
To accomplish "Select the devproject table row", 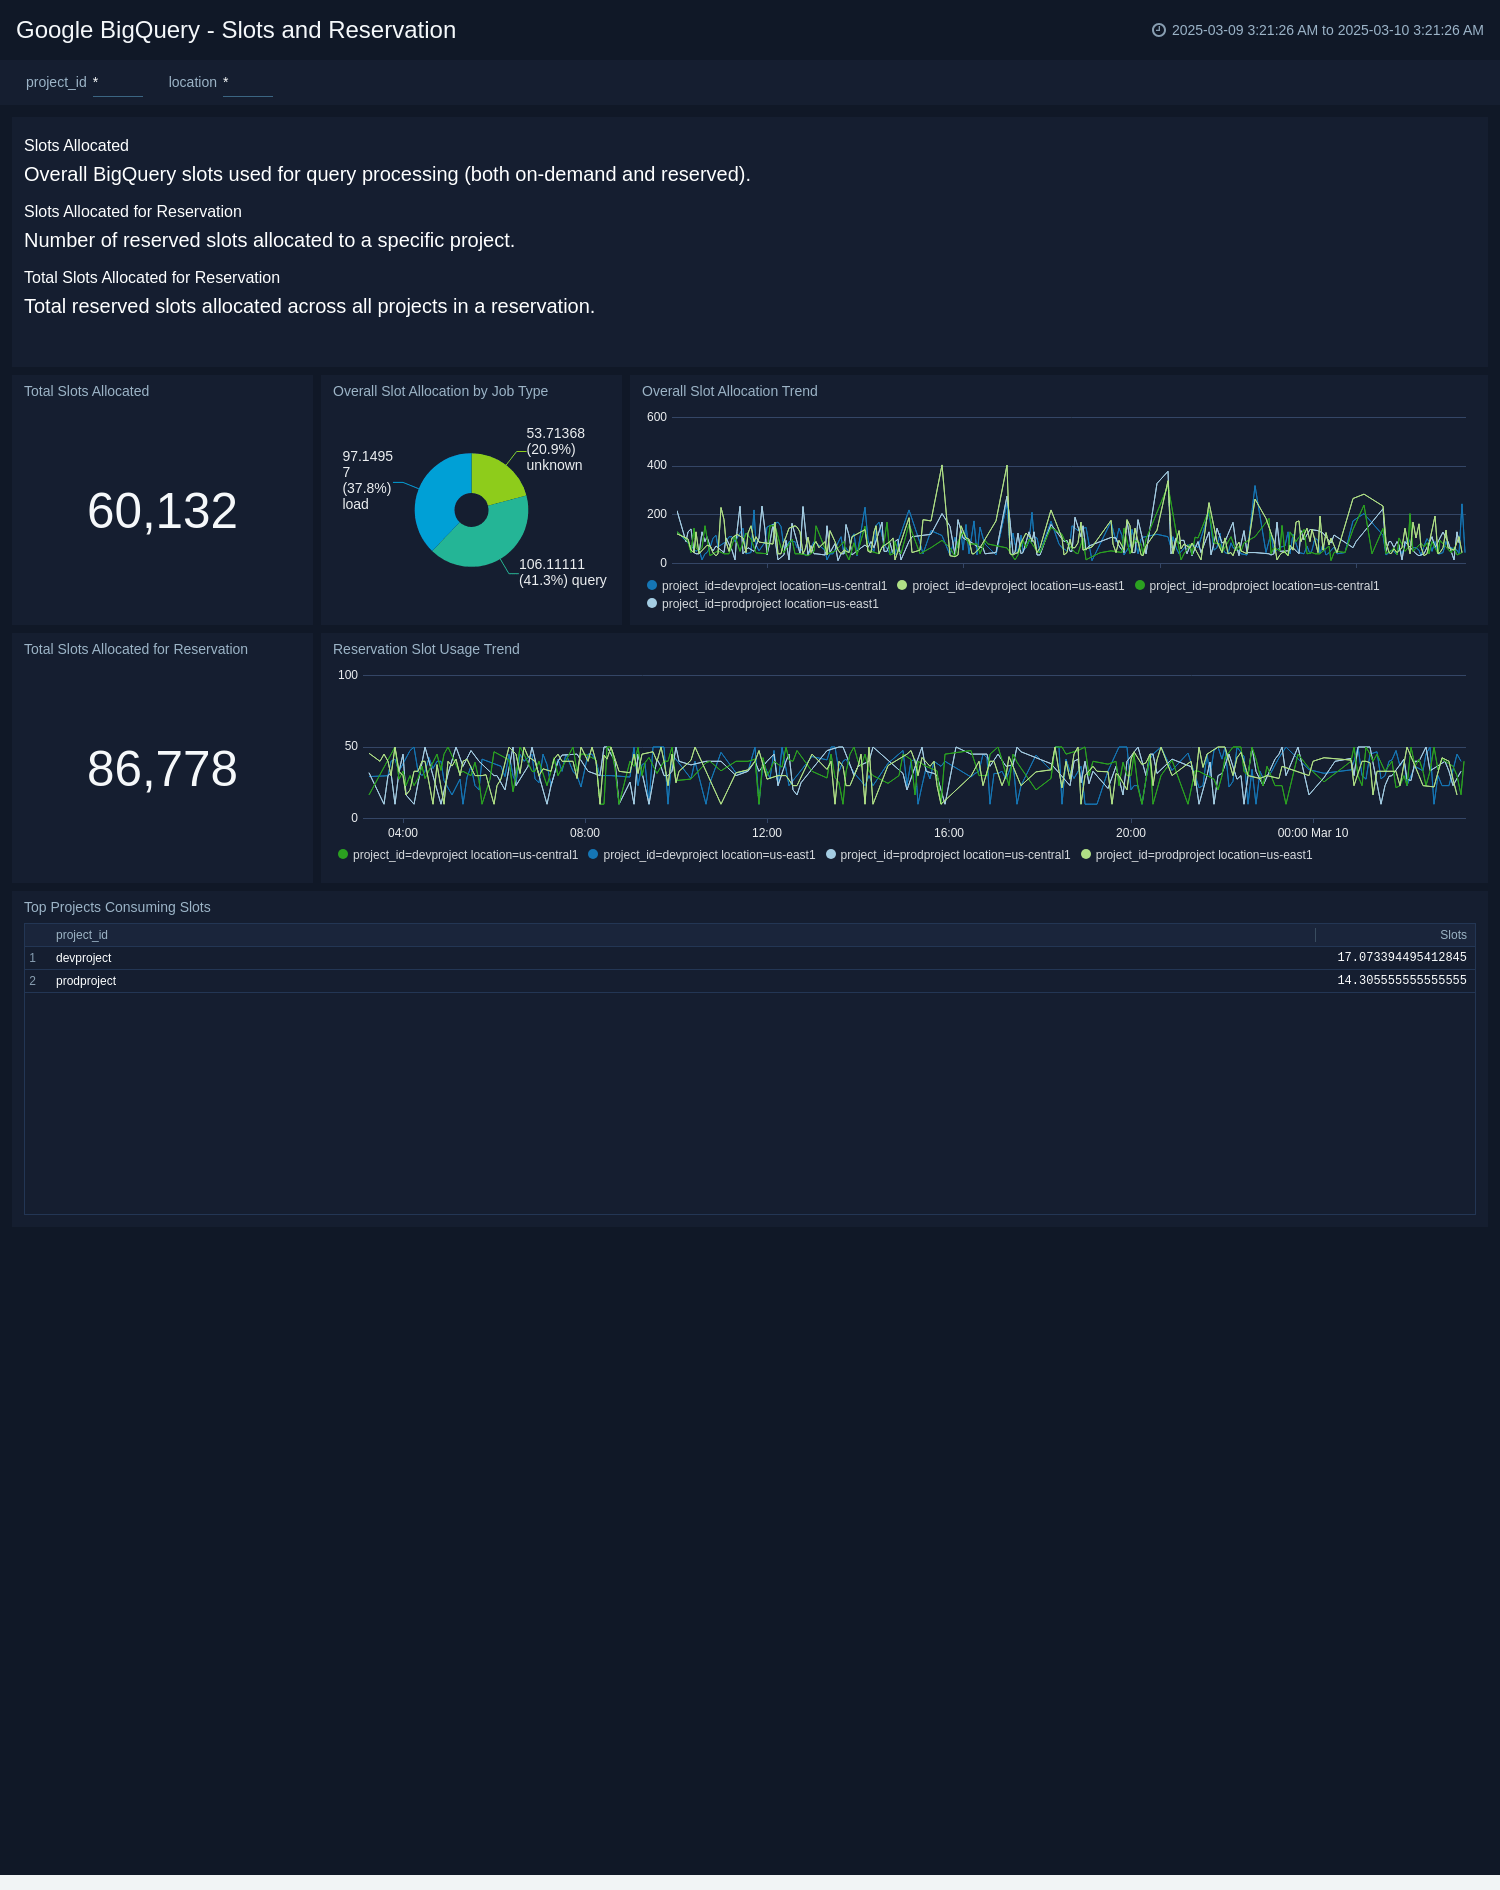I will point(84,958).
